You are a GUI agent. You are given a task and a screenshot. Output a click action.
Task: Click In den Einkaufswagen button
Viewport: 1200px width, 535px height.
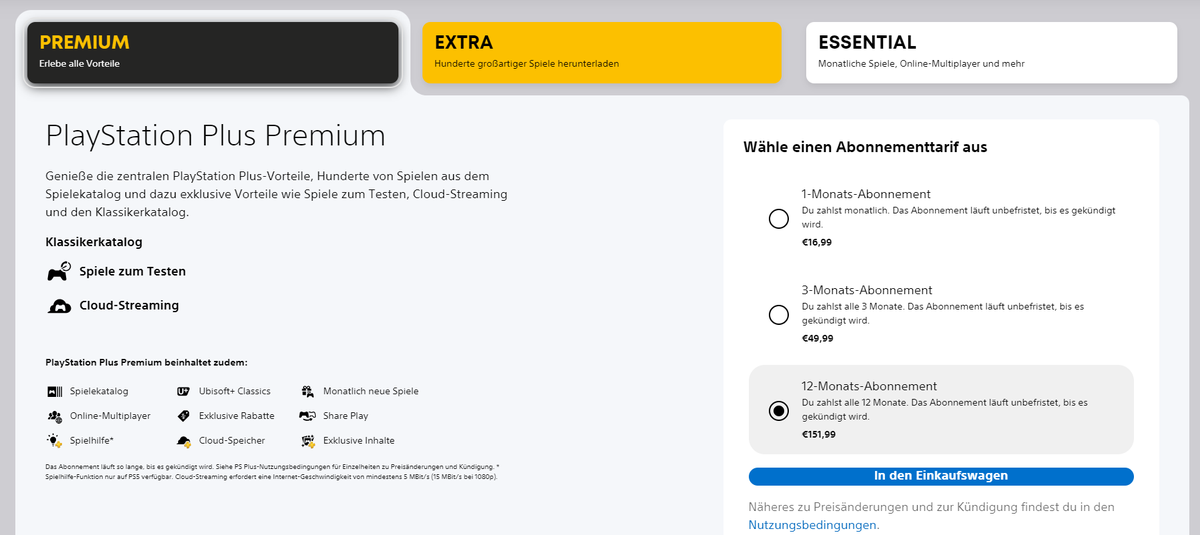(x=941, y=476)
